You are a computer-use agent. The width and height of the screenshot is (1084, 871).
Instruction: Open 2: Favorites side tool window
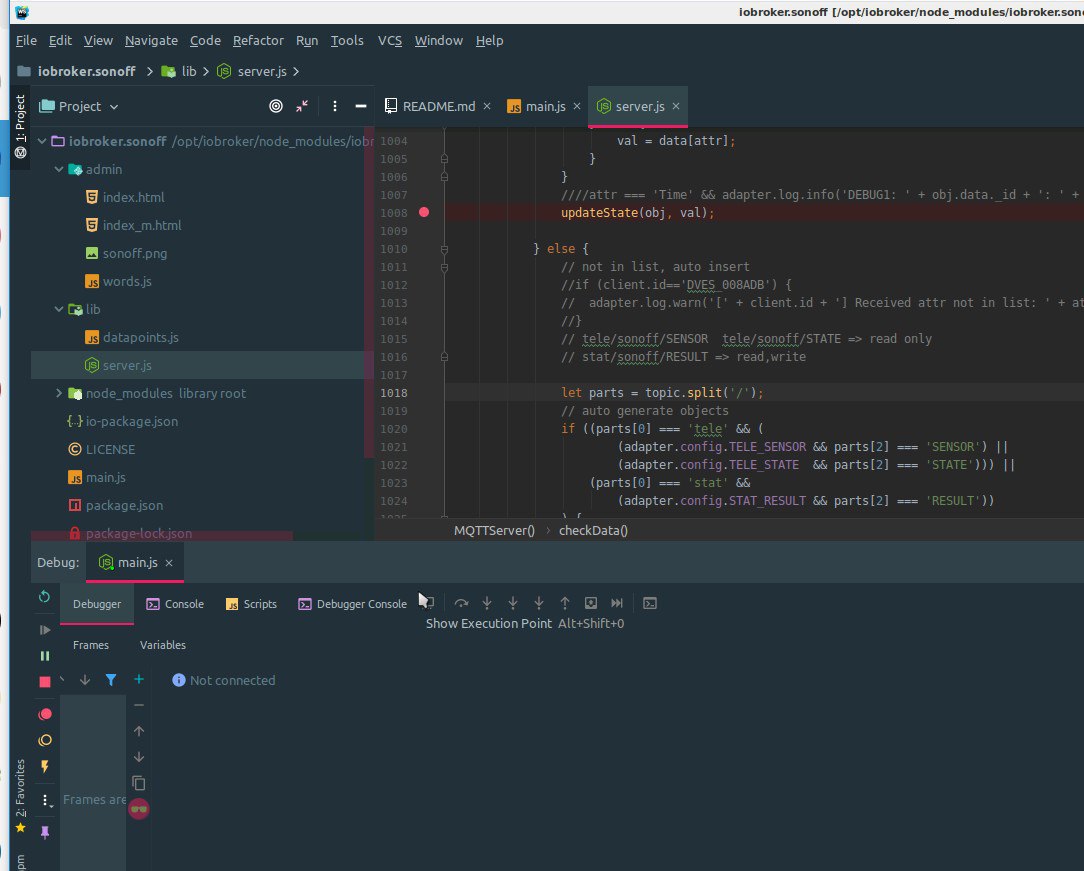[20, 795]
